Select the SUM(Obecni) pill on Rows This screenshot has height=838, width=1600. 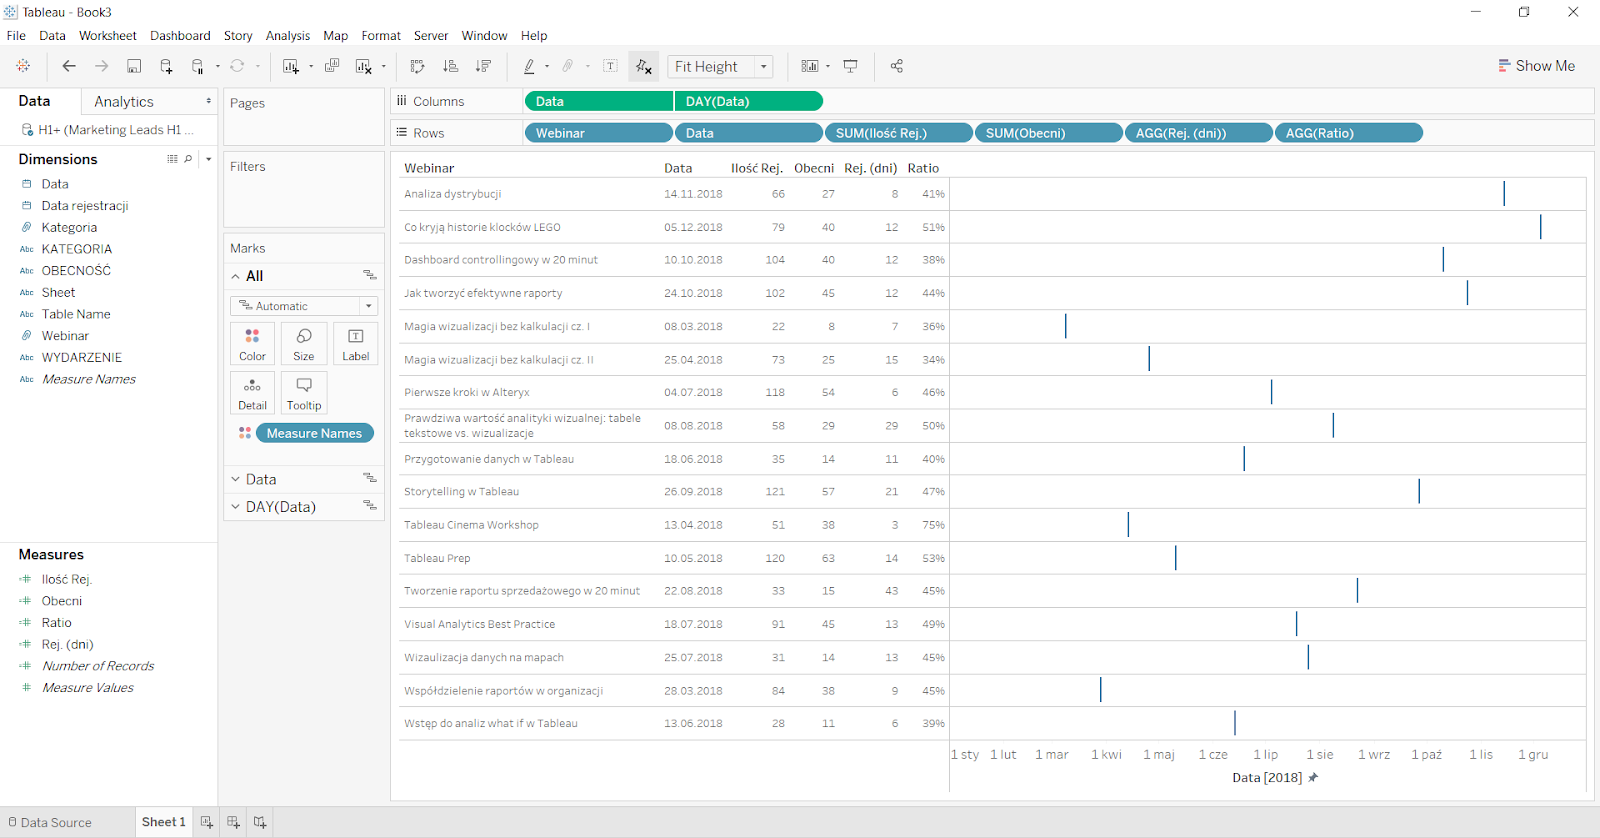pyautogui.click(x=1047, y=133)
